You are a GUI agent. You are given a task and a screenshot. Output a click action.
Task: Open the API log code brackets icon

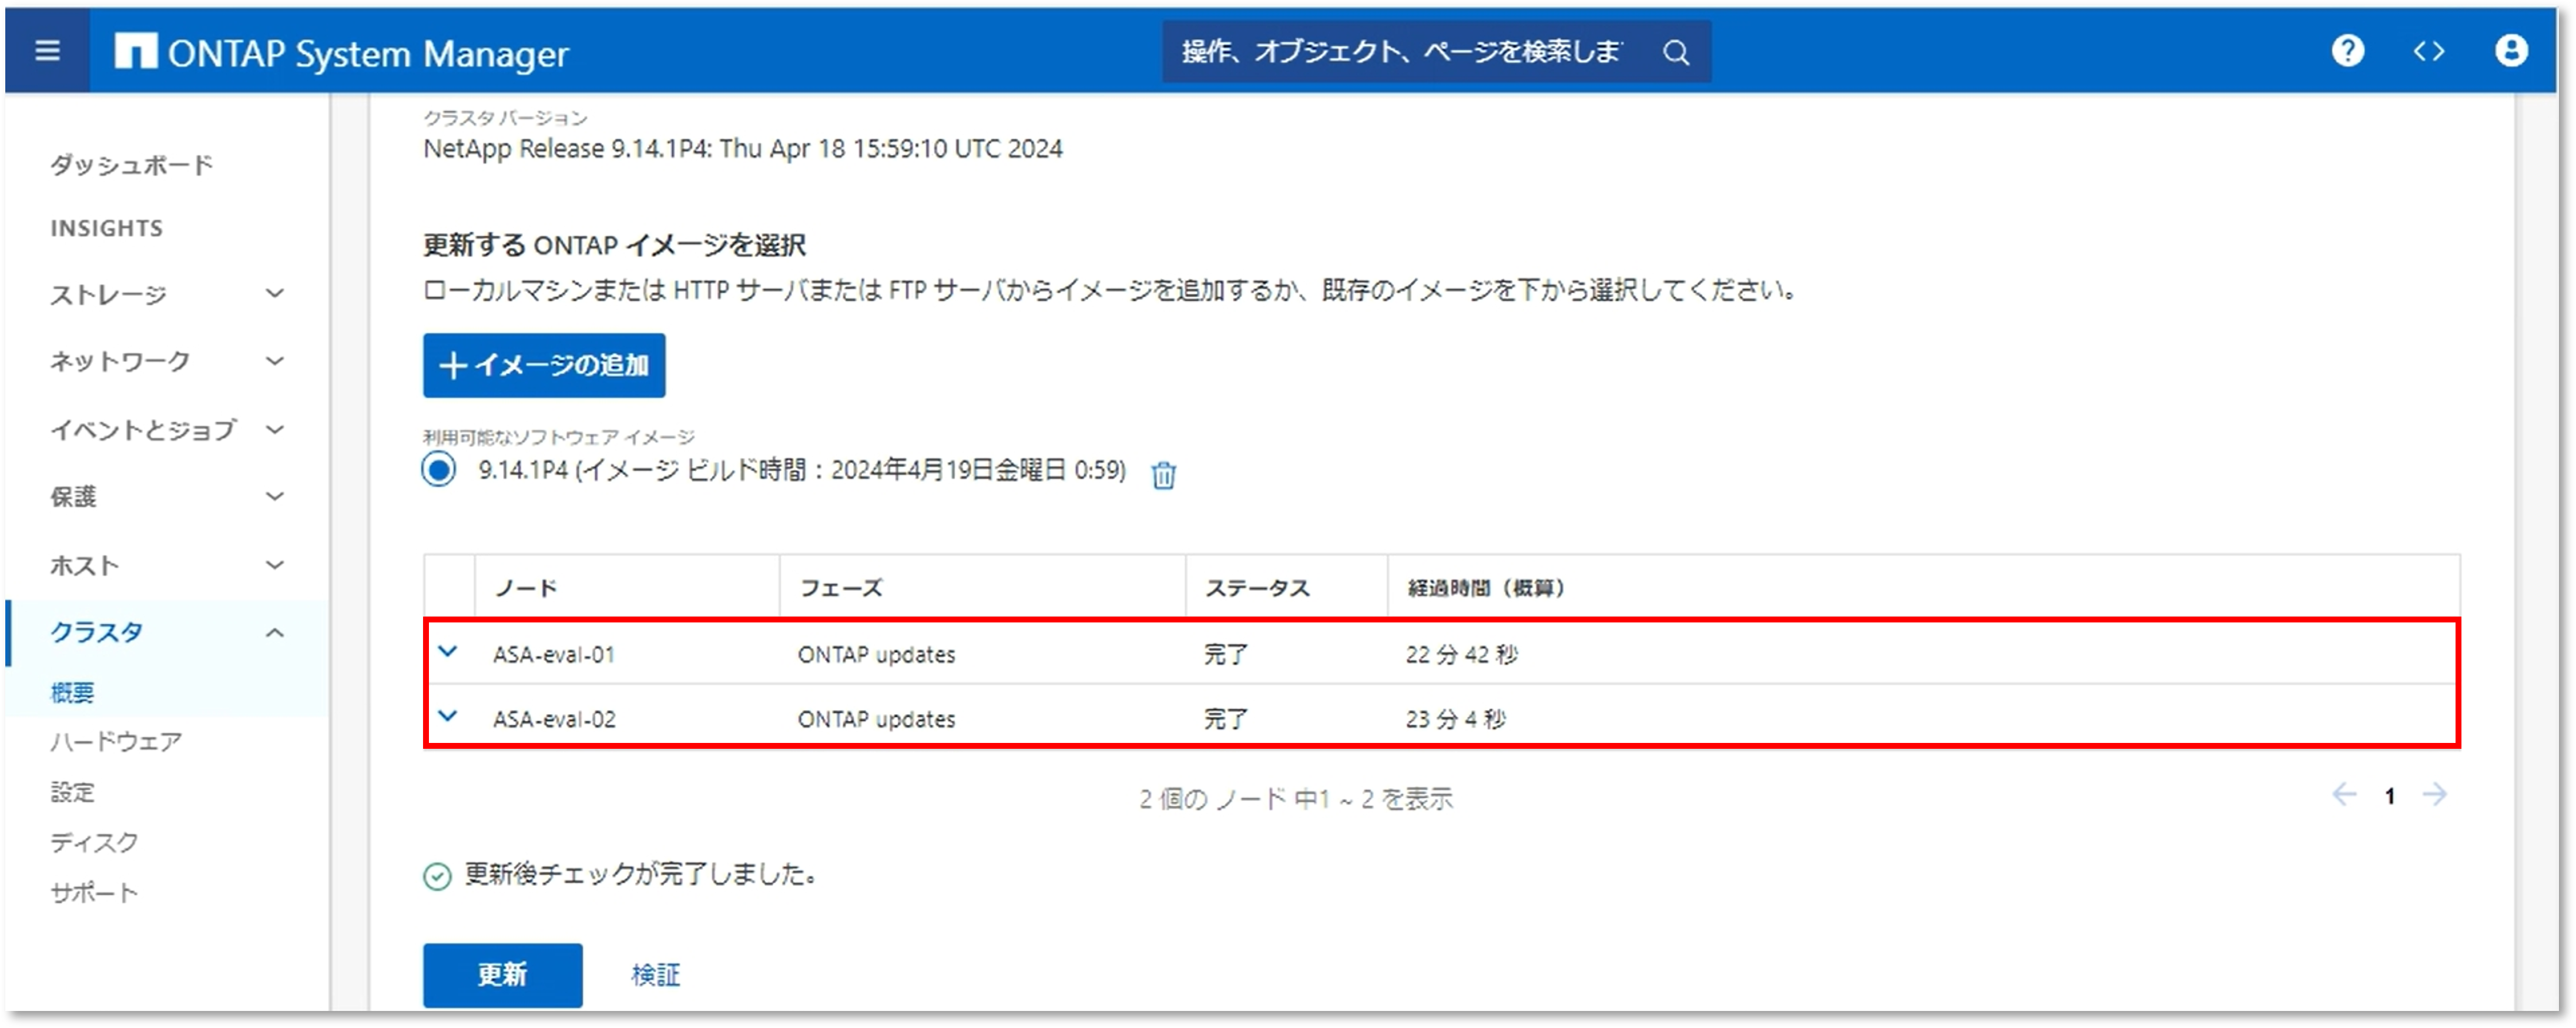2429,51
